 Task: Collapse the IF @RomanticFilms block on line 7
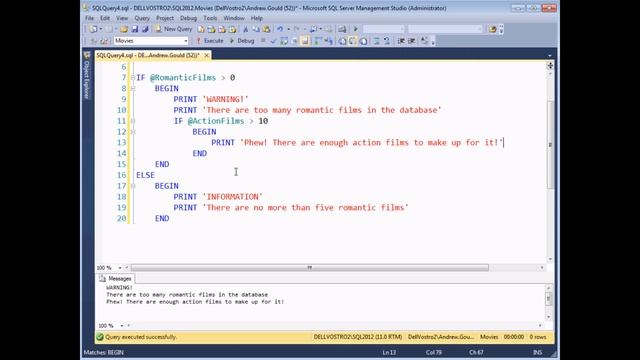click(x=133, y=78)
